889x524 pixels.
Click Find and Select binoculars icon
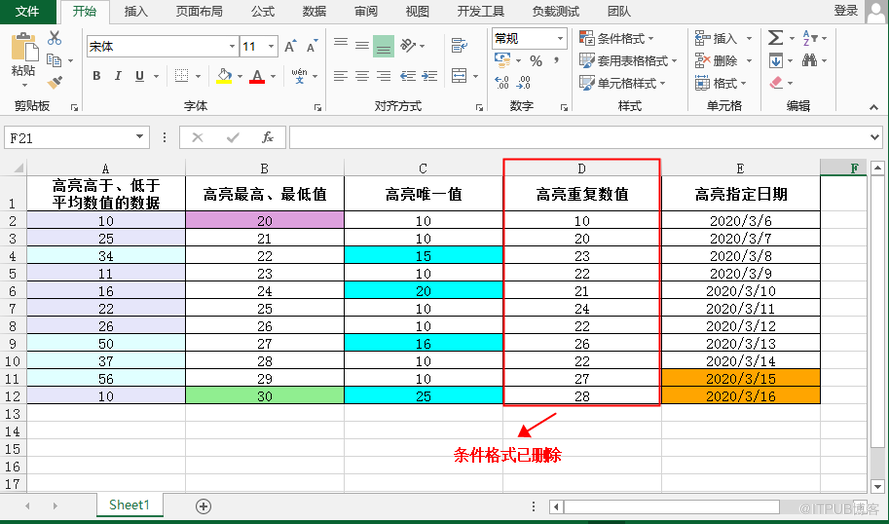810,60
